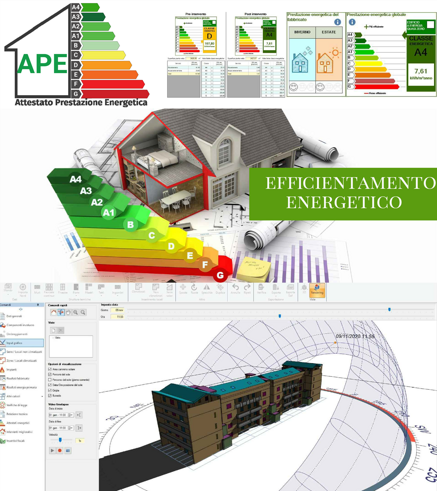Click the Tetti ribbon icon
Viewport: 437px width, 491px height.
[x=101, y=287]
